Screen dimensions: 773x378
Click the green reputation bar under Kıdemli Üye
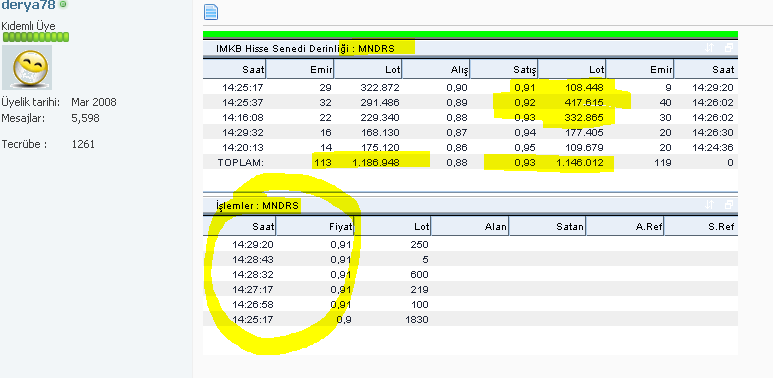coord(36,37)
